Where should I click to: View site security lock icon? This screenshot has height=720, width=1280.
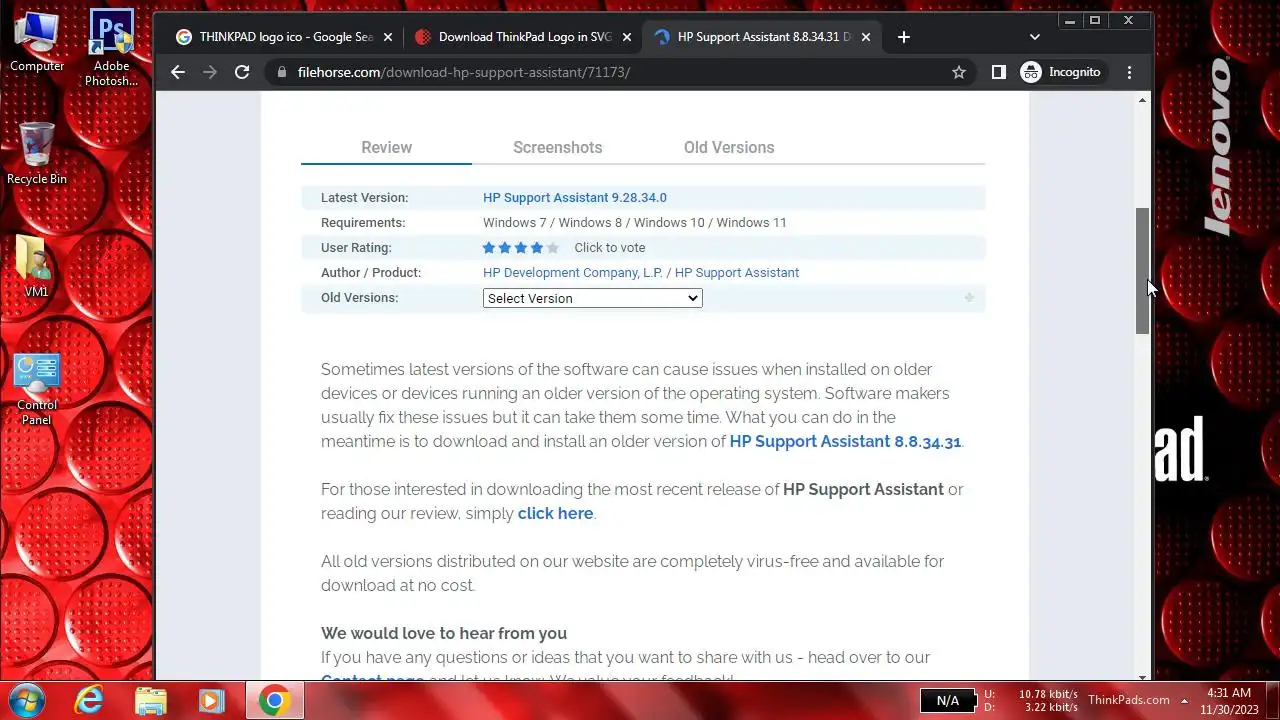coord(281,72)
